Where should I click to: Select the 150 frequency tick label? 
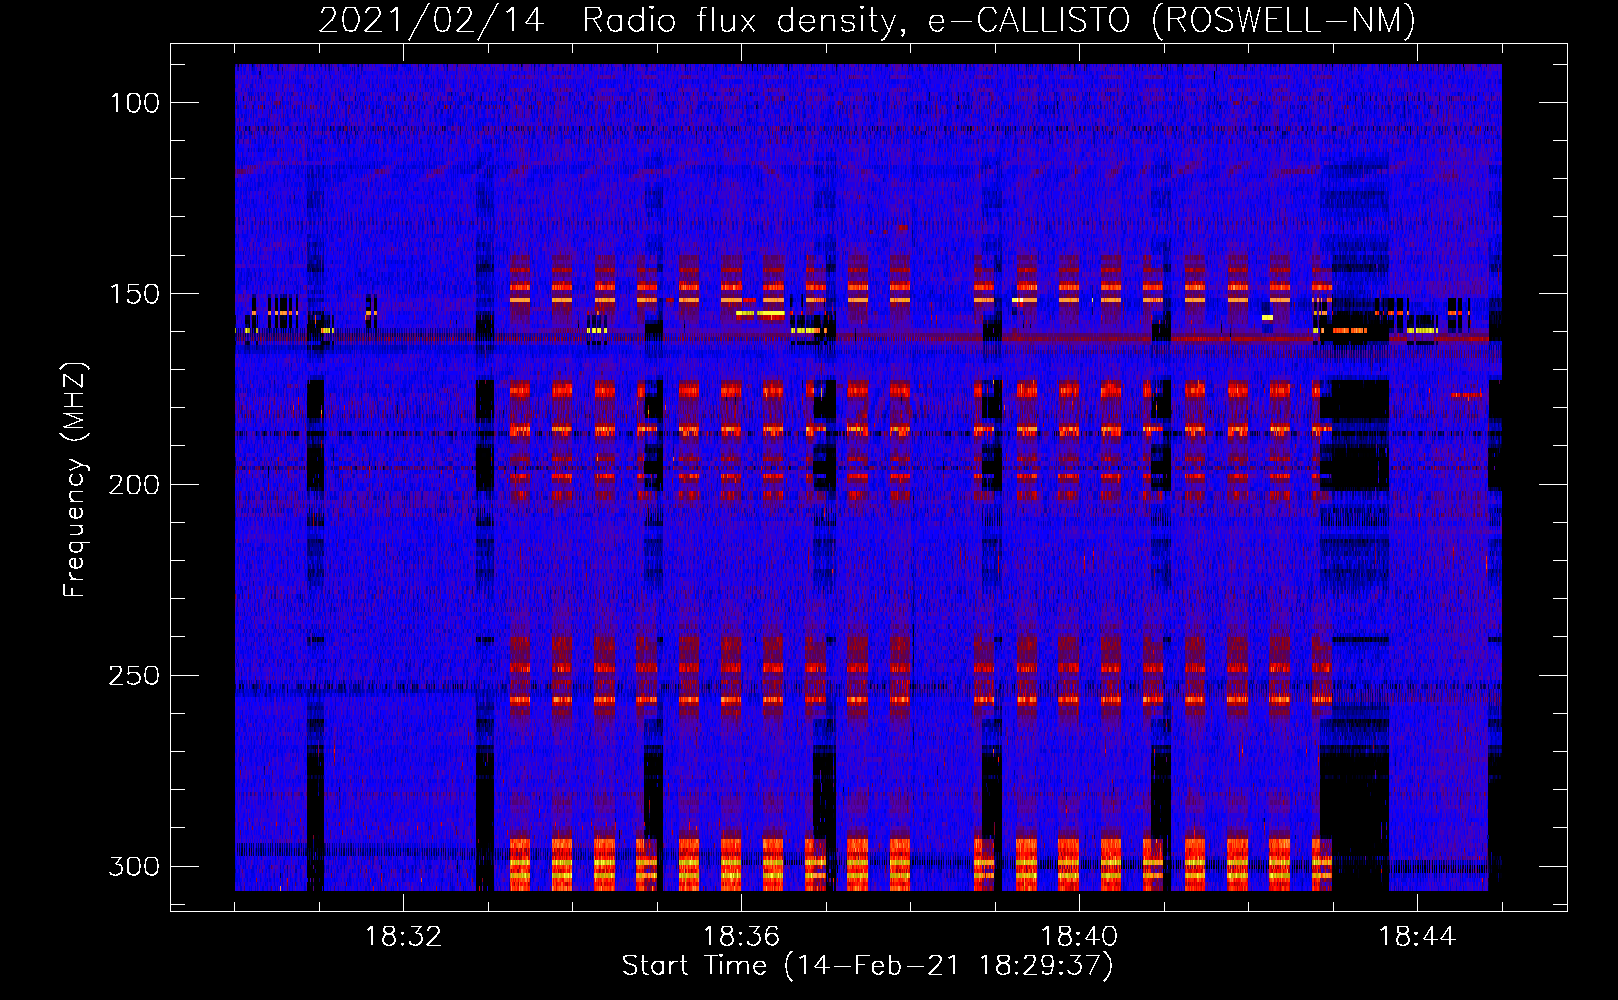point(134,294)
